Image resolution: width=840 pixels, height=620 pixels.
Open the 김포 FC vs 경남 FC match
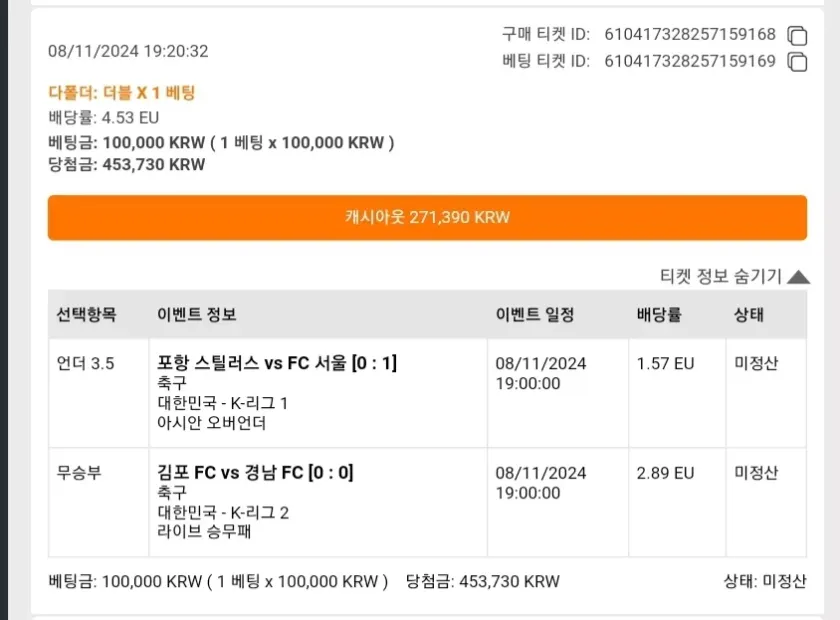[255, 472]
